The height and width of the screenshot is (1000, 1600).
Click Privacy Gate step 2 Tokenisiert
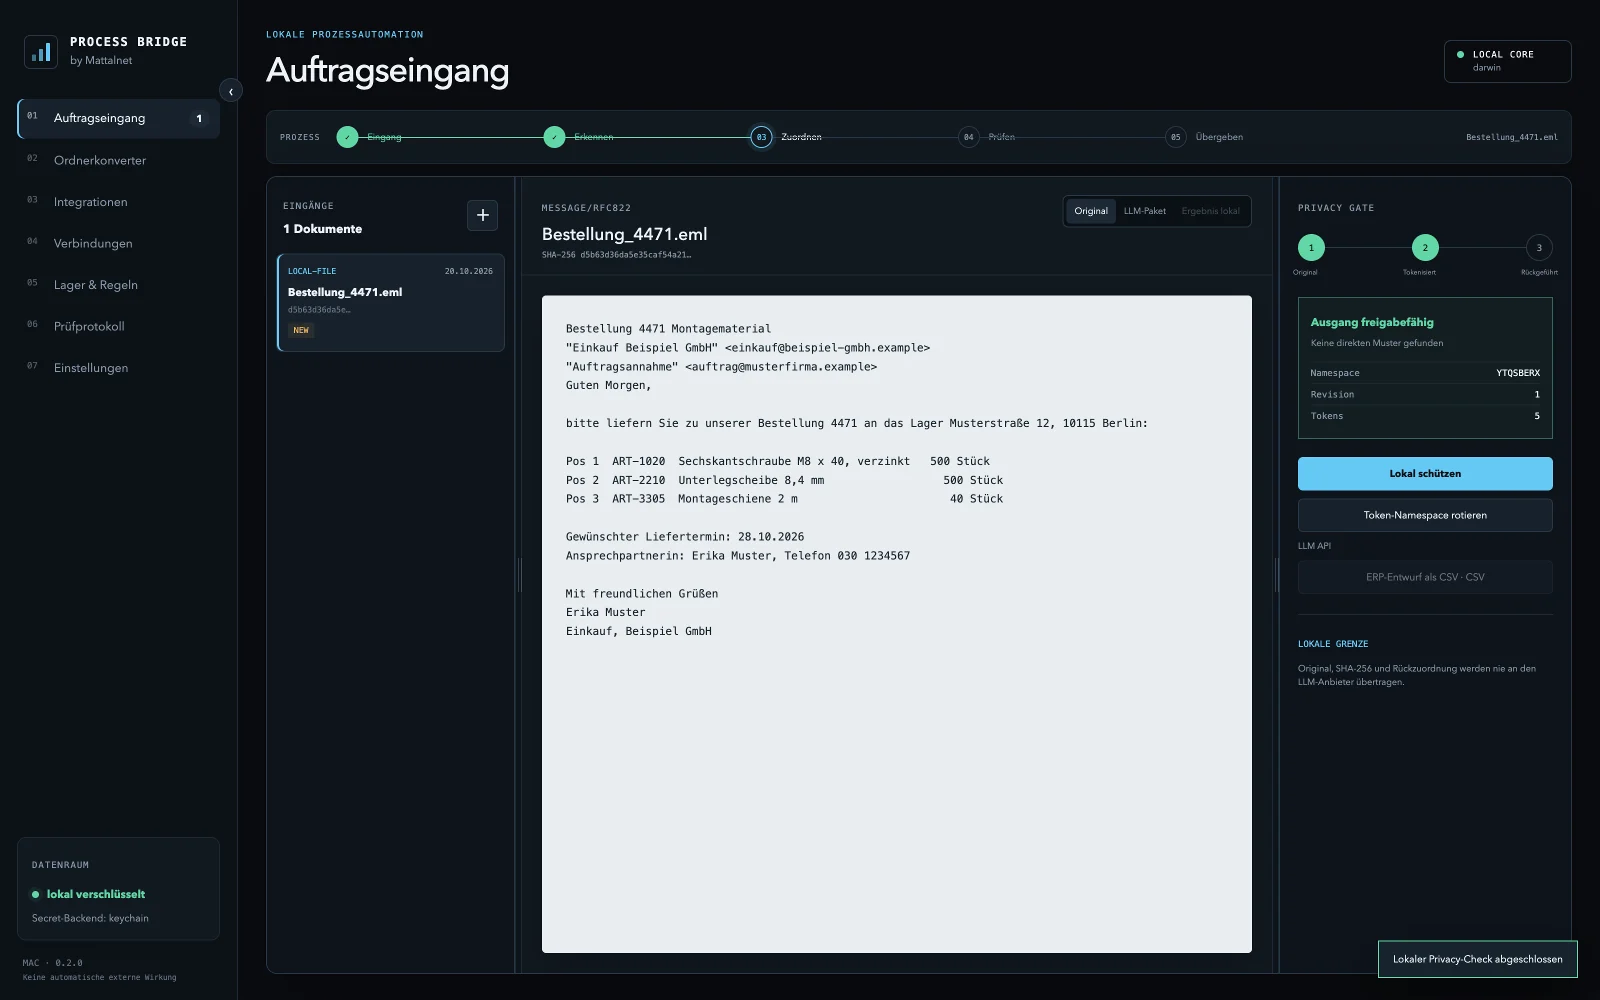1425,248
